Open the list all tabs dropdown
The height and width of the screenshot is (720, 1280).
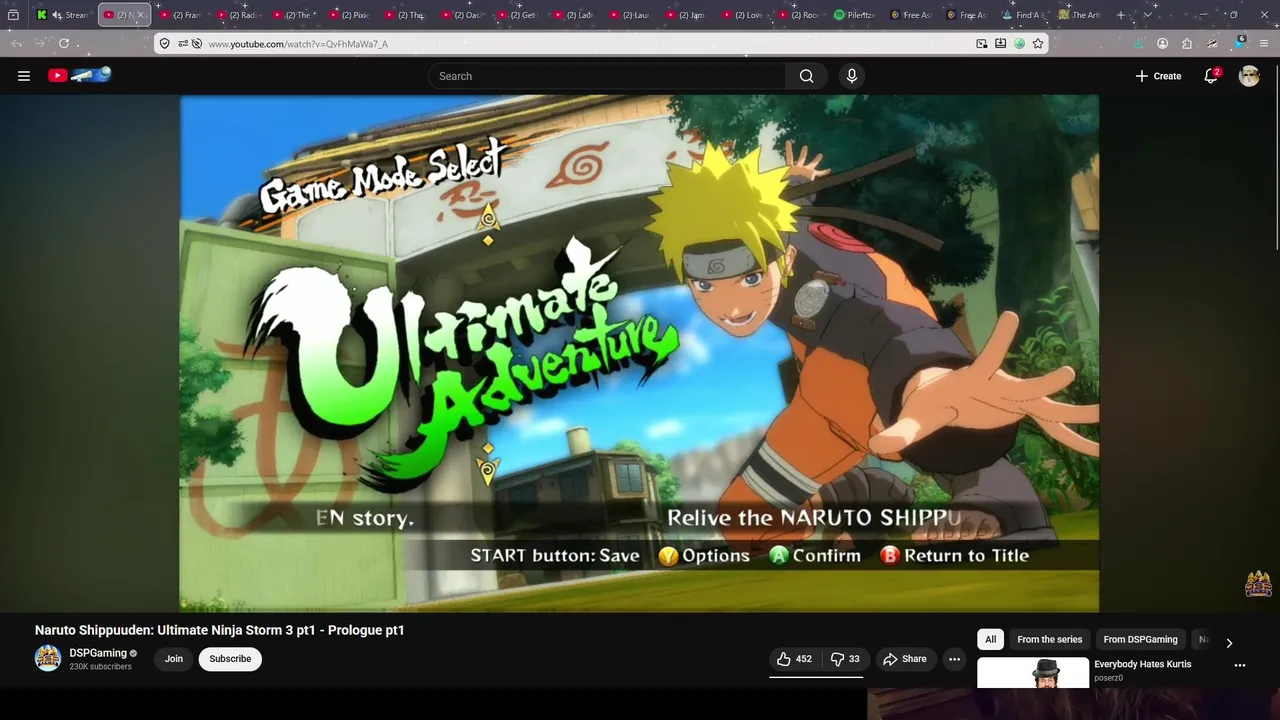coord(1147,15)
